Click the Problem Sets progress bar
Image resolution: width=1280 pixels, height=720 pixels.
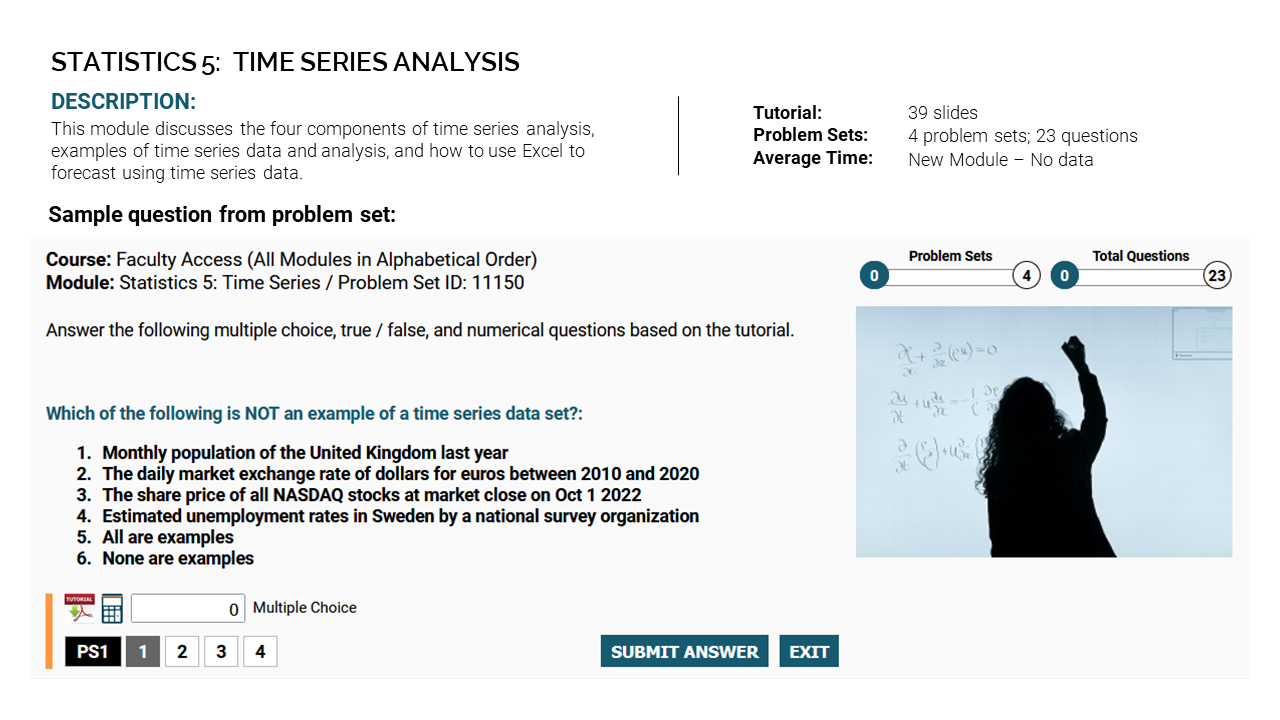point(950,275)
